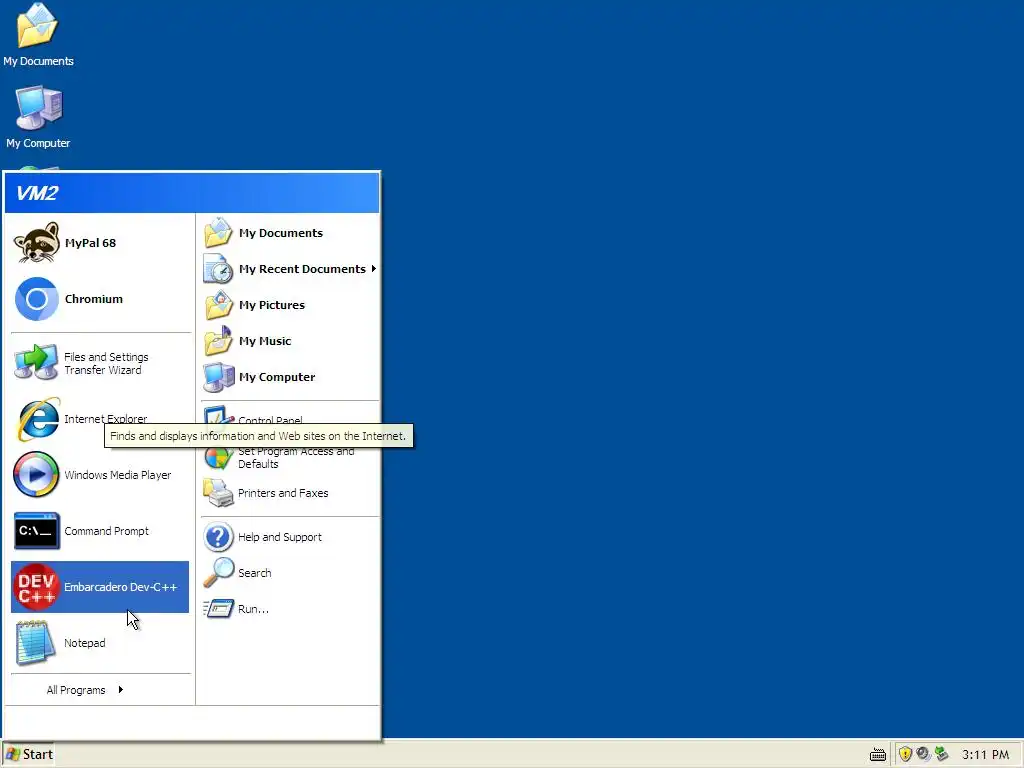Launch Embarcadero Dev-C++ from its red icon
This screenshot has height=768, width=1024.
pos(37,586)
